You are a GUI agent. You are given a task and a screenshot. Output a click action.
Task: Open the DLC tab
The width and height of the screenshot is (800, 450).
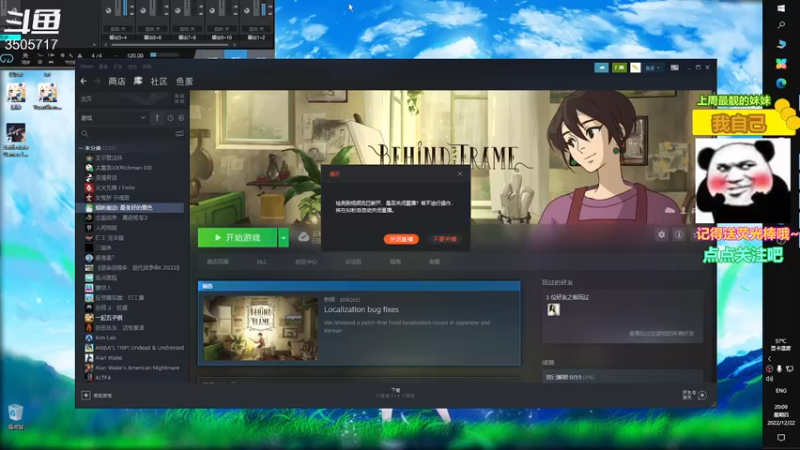click(x=262, y=262)
